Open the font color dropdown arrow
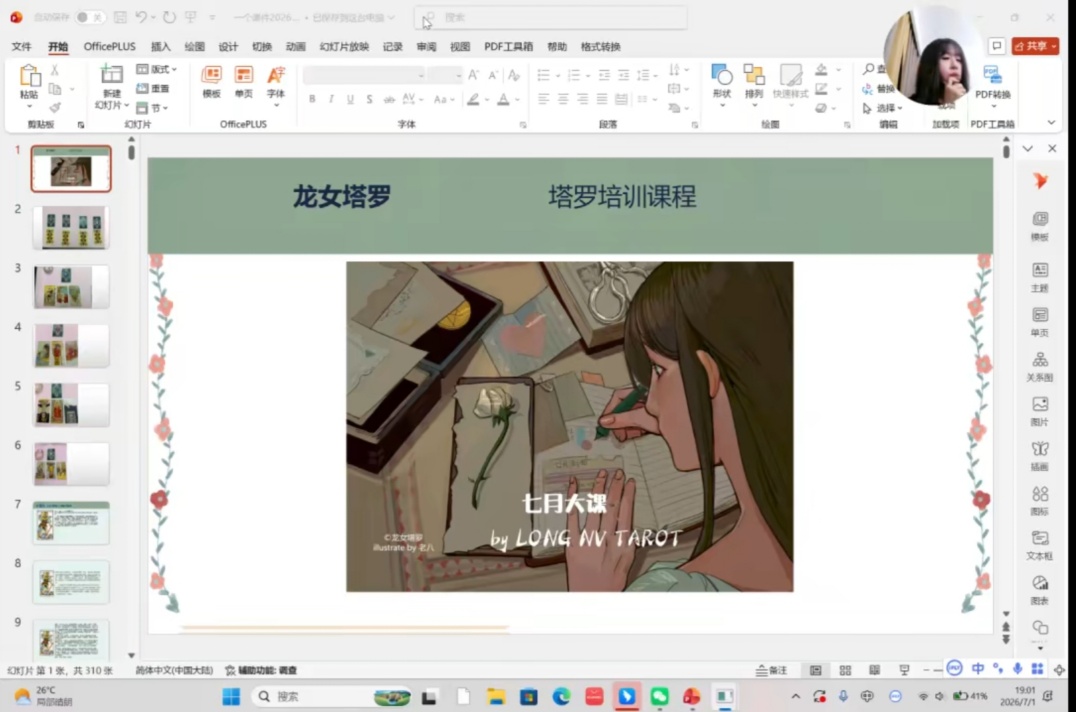The image size is (1076, 712). tap(517, 100)
